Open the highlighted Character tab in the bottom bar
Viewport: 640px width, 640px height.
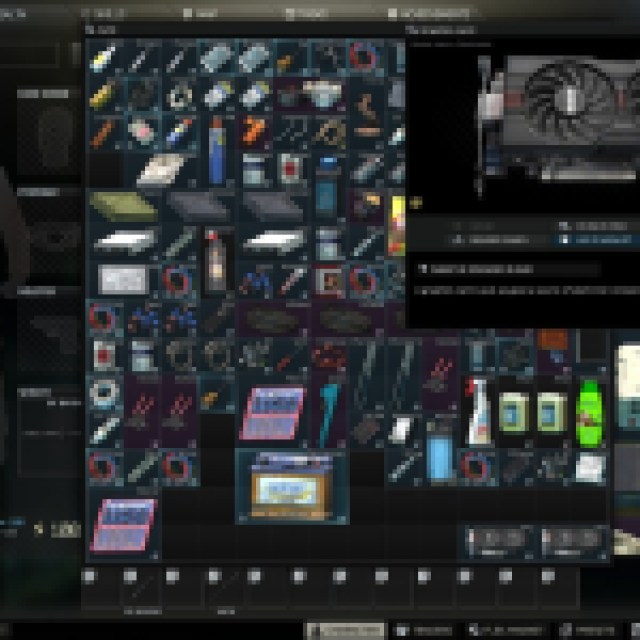click(x=345, y=631)
